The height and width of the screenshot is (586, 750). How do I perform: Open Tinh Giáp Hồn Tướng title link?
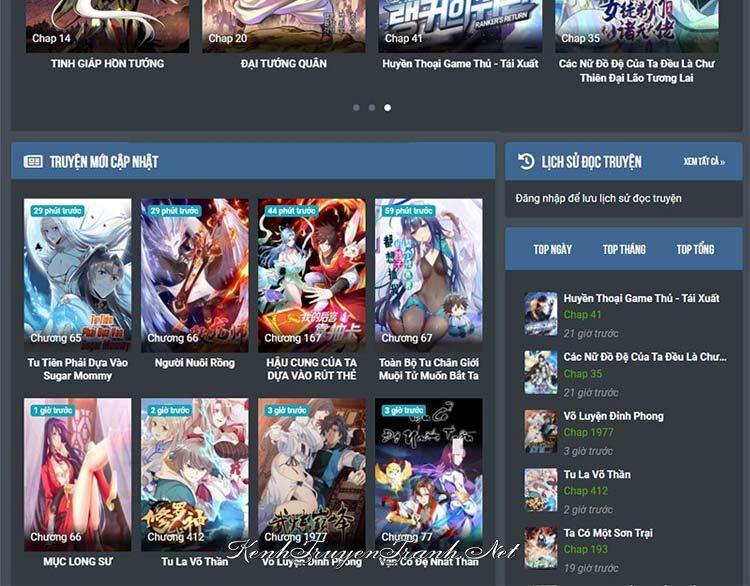tap(108, 64)
